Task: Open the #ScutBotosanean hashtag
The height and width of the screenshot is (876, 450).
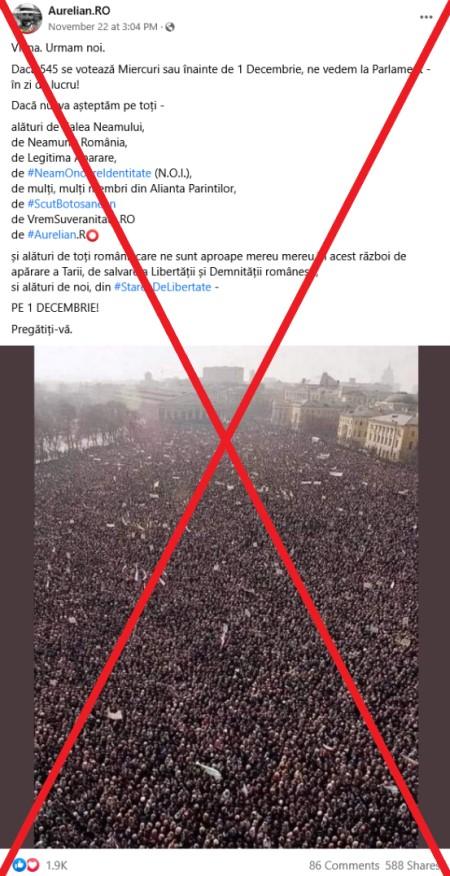Action: (x=71, y=204)
